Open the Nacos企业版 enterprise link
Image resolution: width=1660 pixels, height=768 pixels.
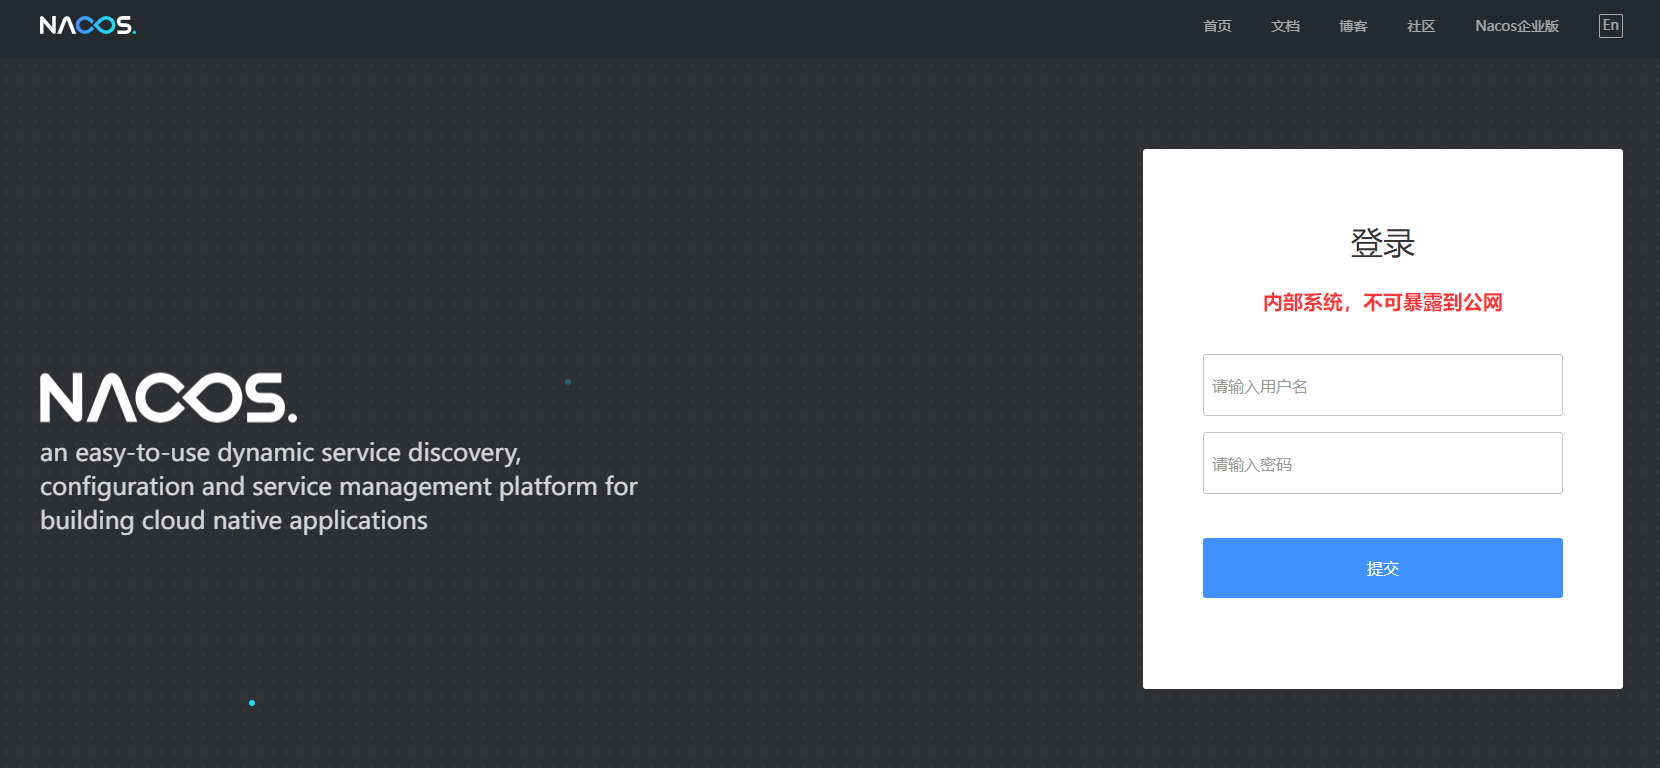[x=1517, y=26]
